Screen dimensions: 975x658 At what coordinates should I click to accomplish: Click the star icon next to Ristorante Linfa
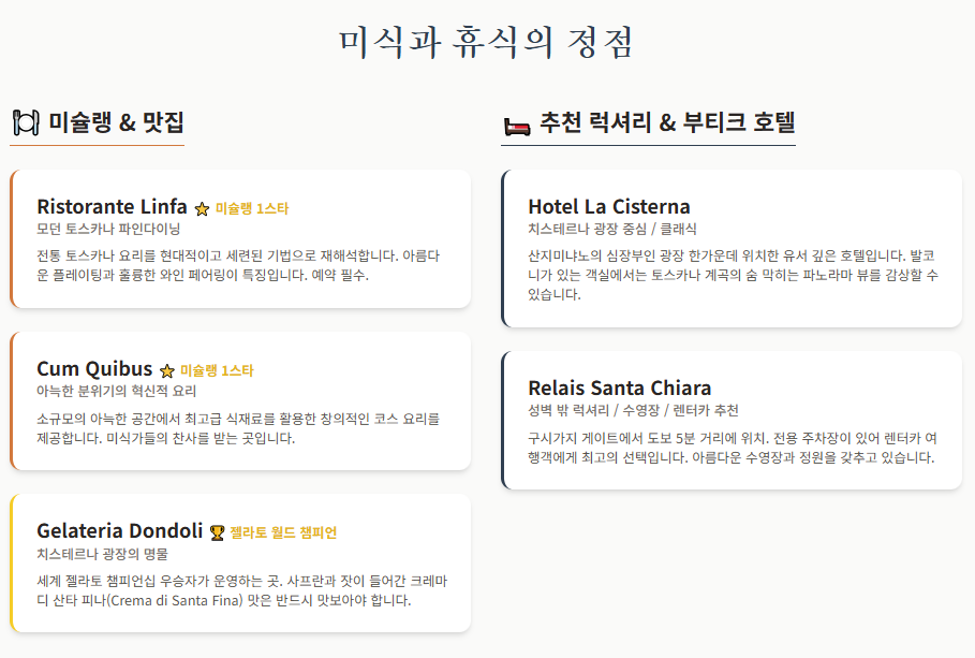202,209
